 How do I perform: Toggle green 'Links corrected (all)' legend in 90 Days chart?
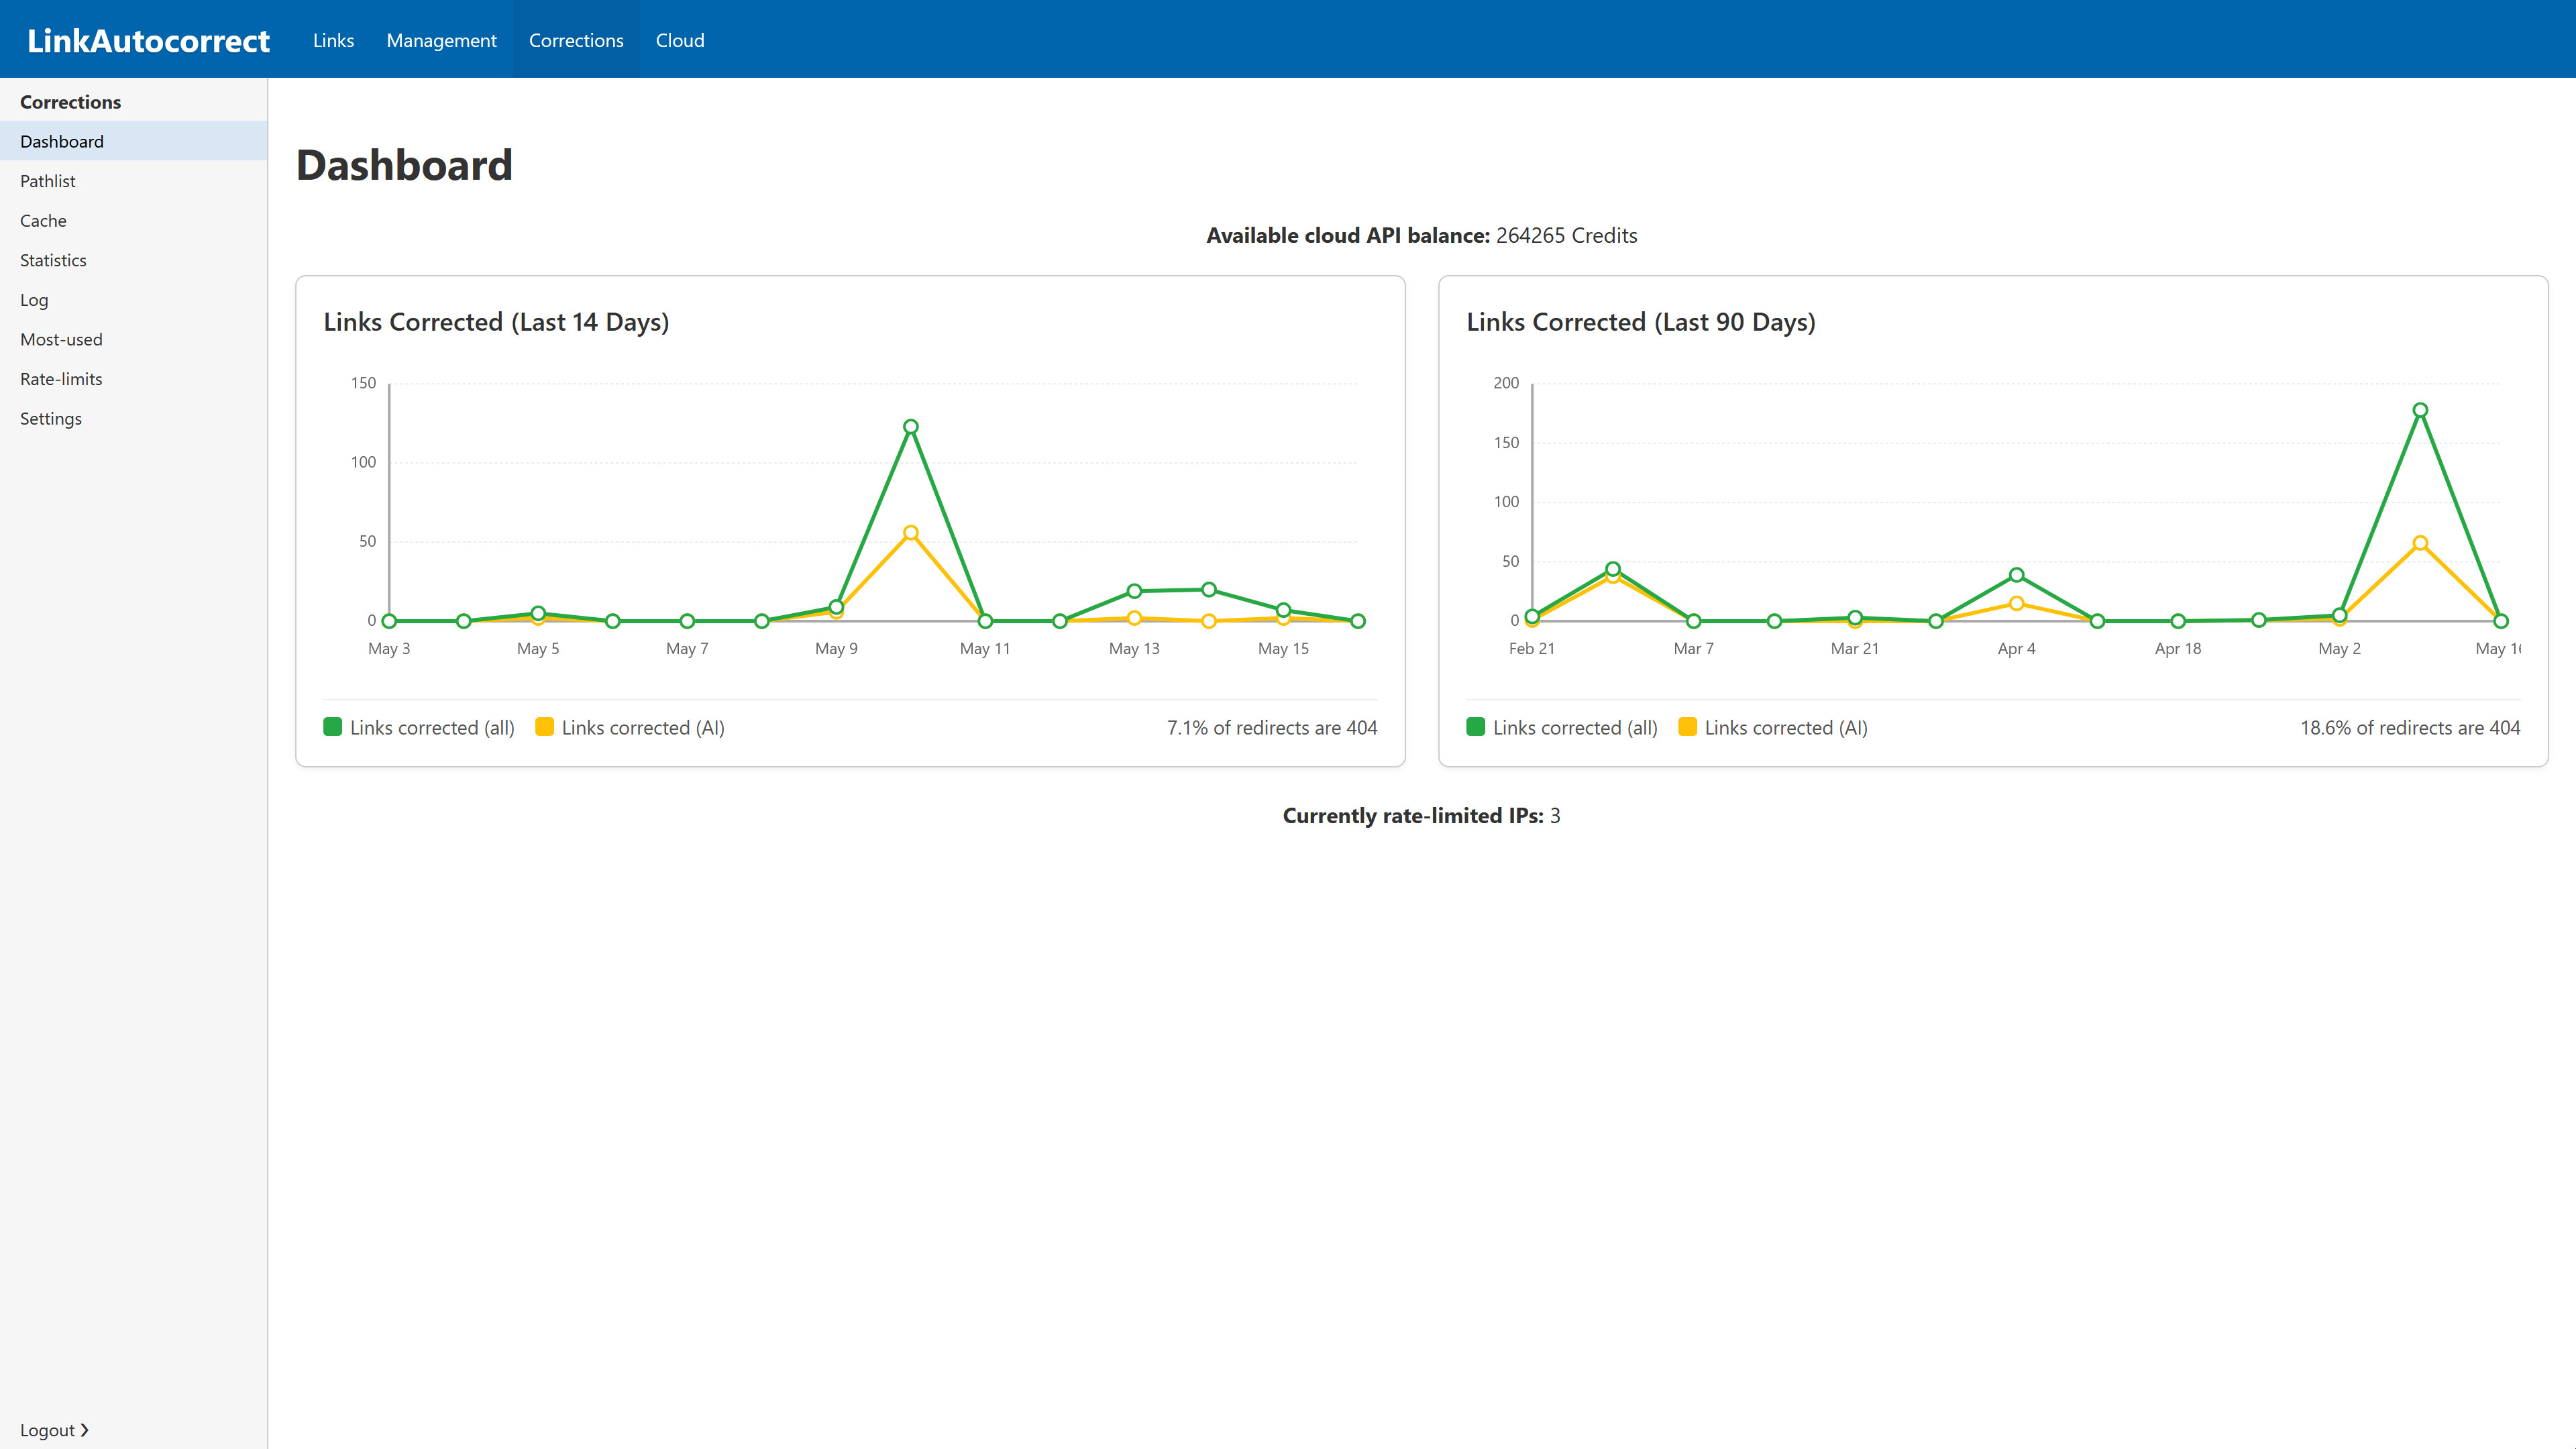(x=1562, y=728)
